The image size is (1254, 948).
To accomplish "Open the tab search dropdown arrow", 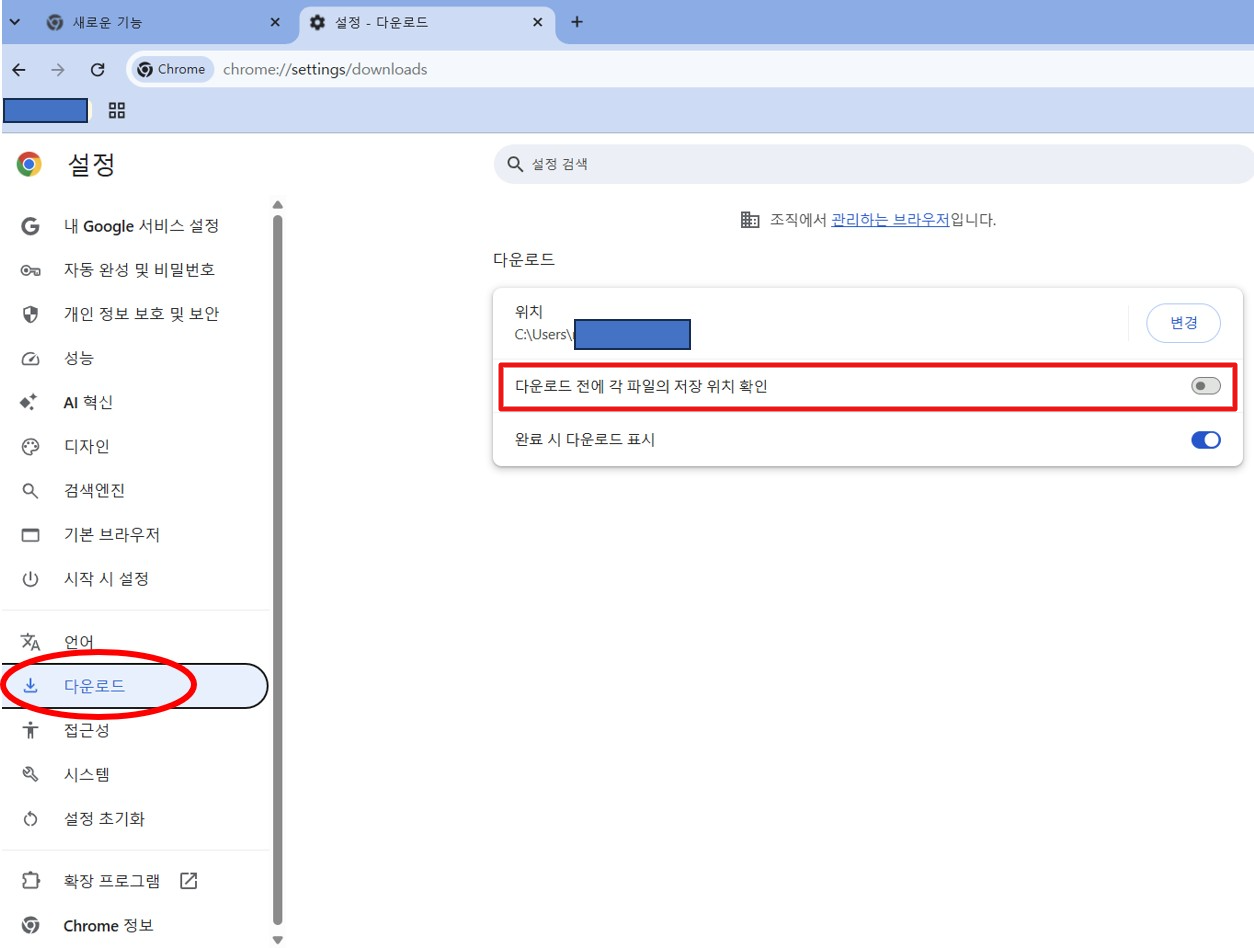I will point(14,22).
